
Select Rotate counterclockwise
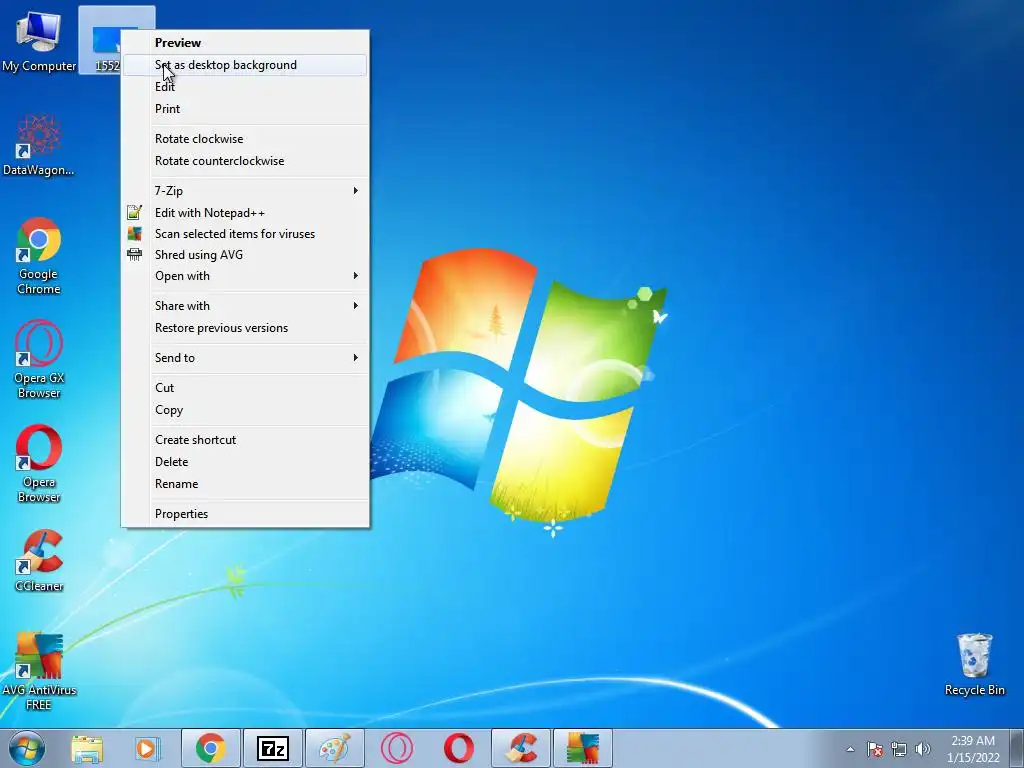[x=246, y=161]
